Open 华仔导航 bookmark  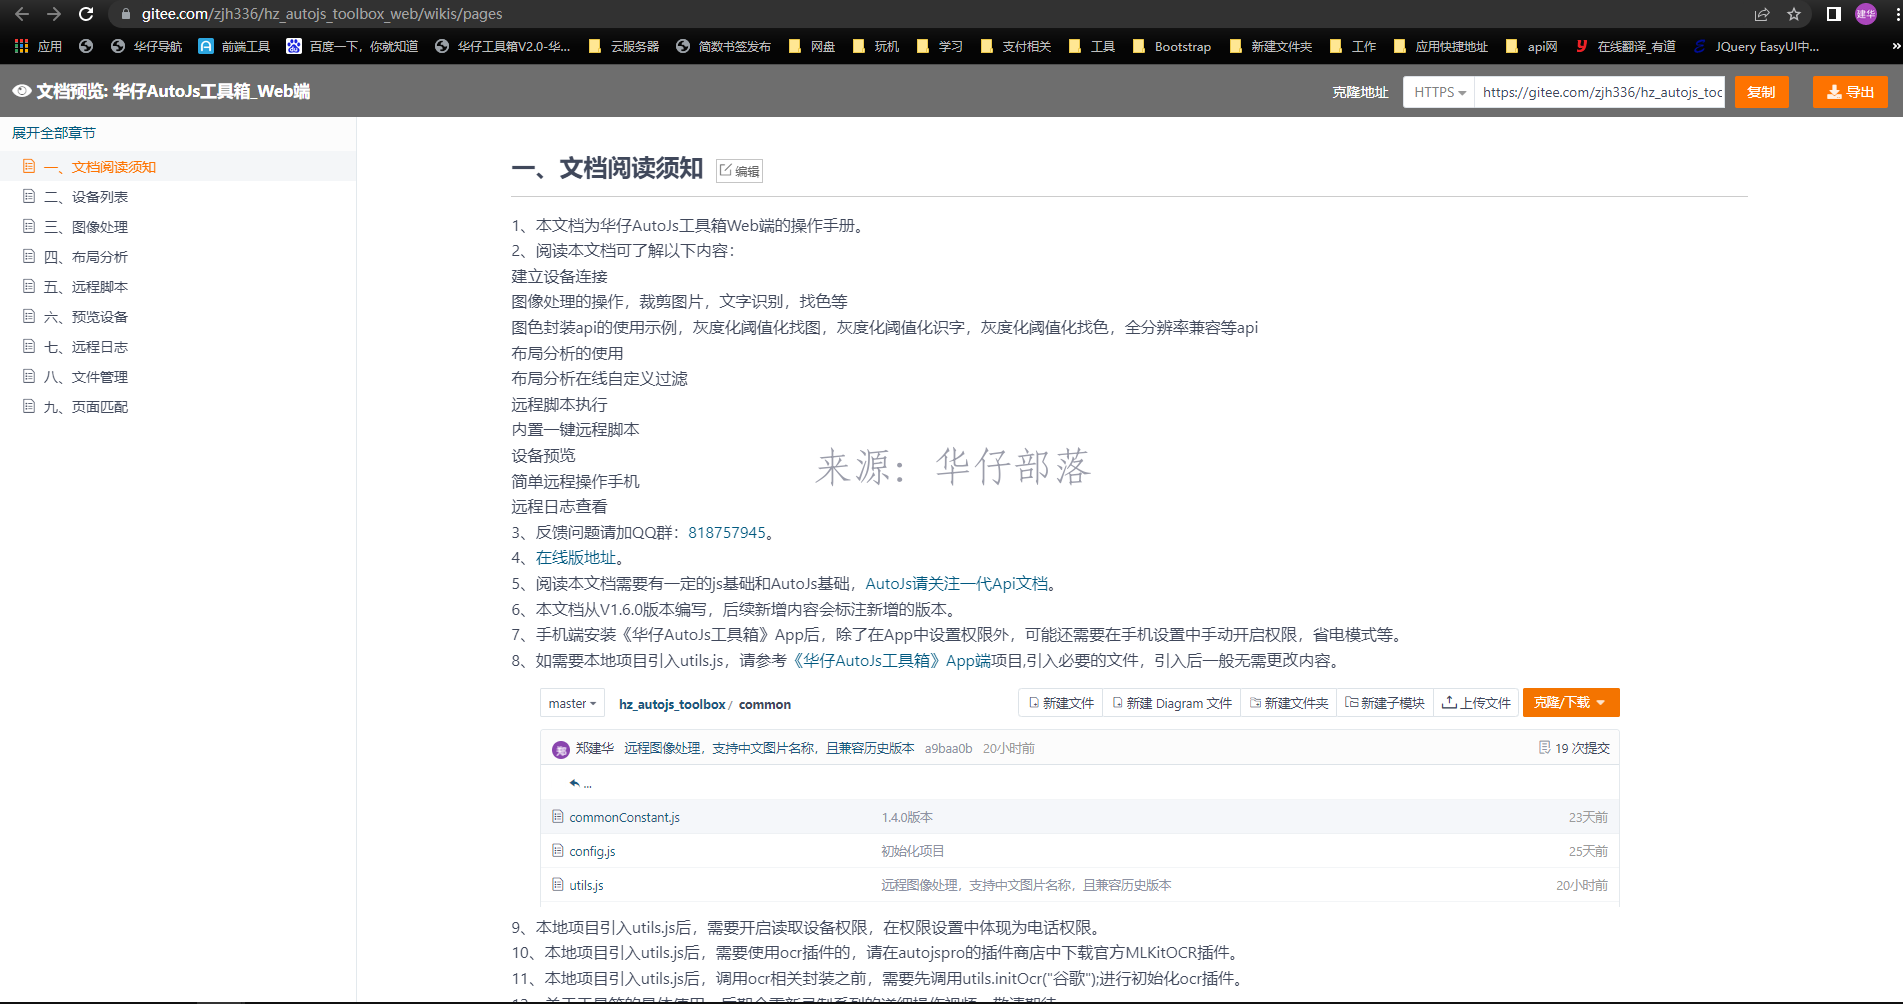(x=147, y=46)
